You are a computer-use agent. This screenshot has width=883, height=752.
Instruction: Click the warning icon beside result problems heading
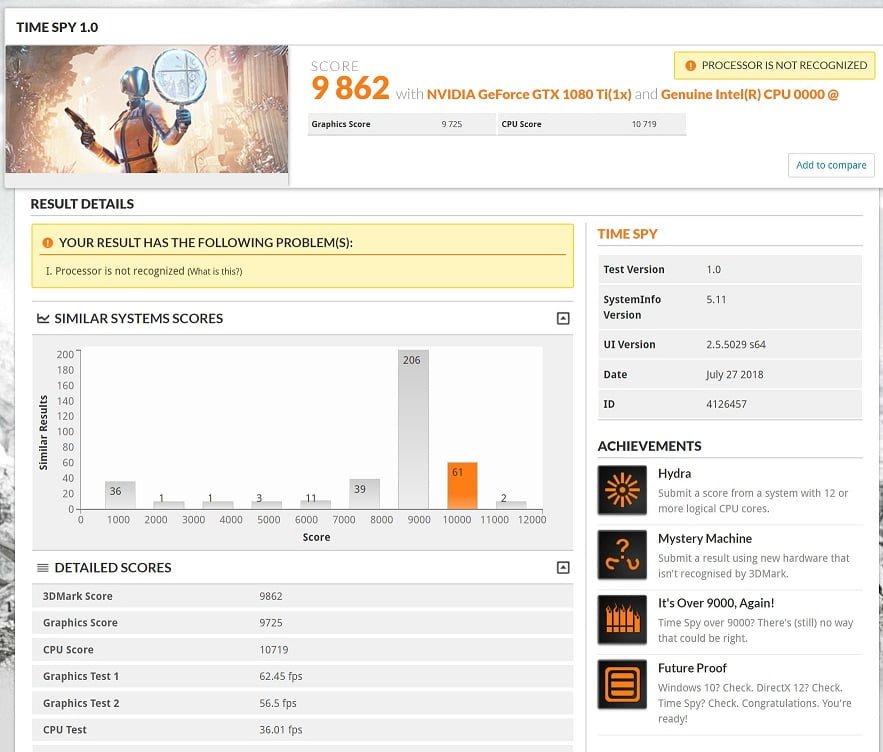pos(46,243)
